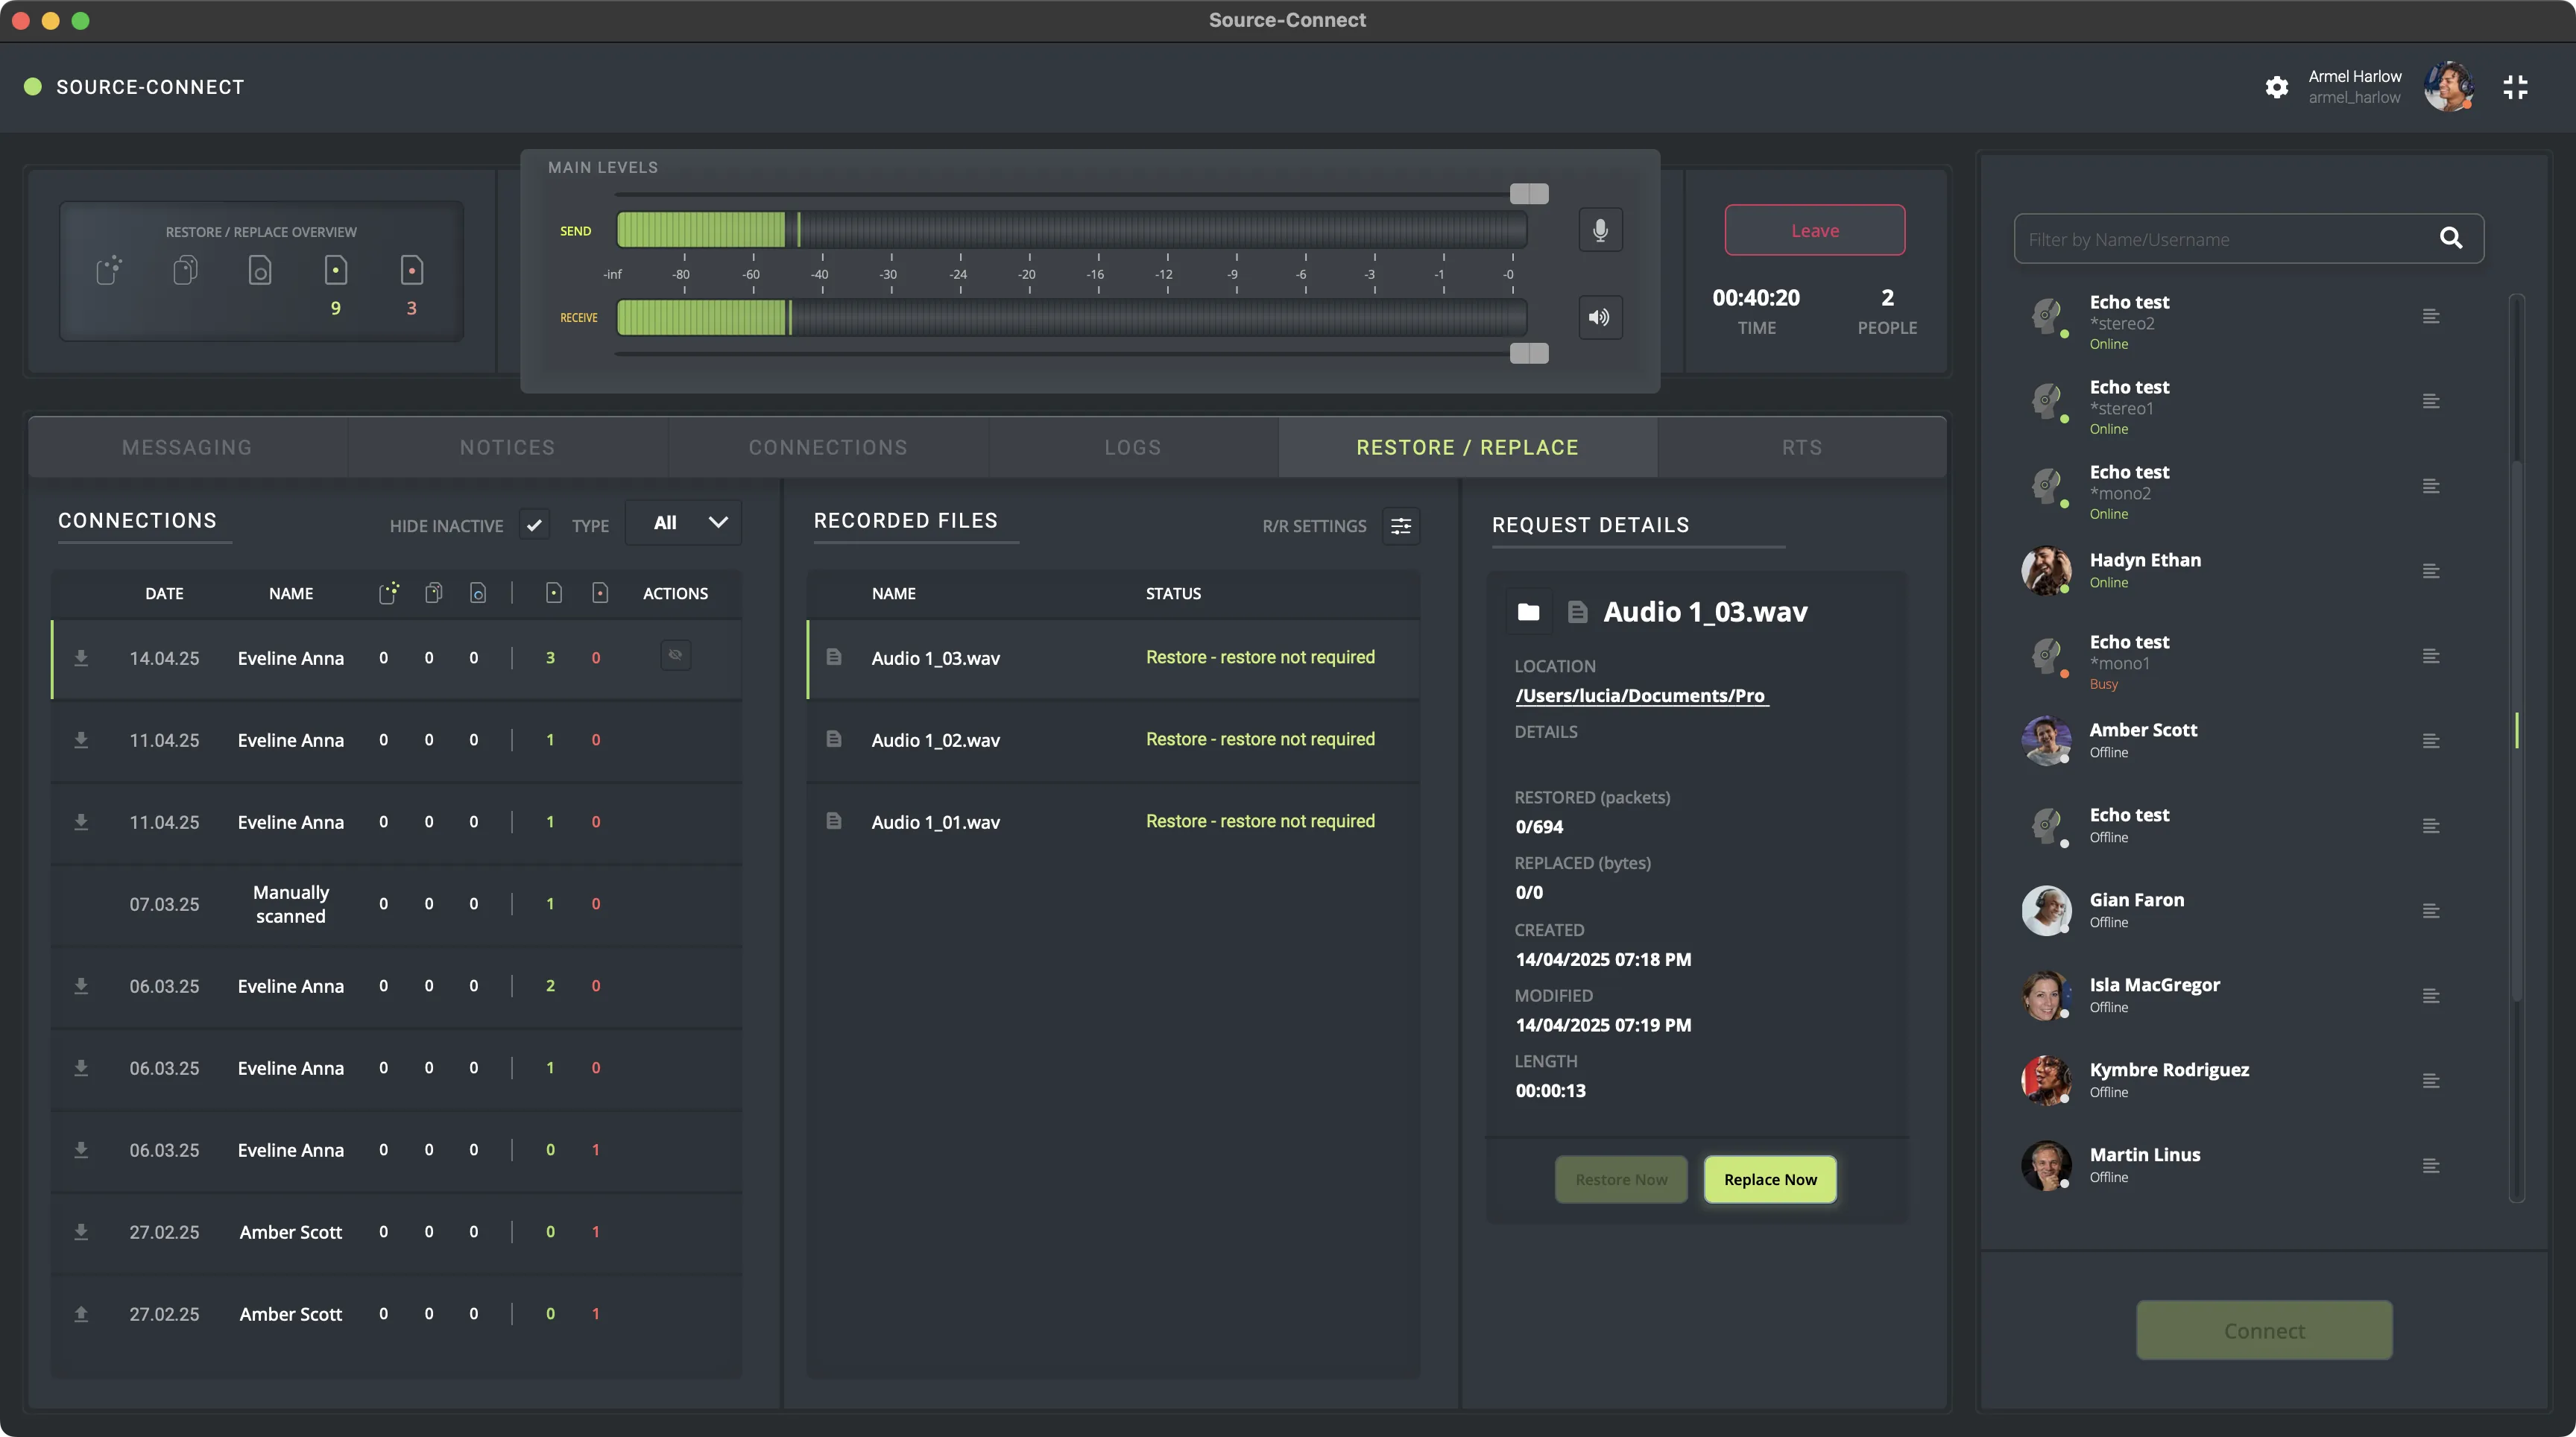Click the file icon in Request Details header
2576x1437 pixels.
click(x=1577, y=612)
